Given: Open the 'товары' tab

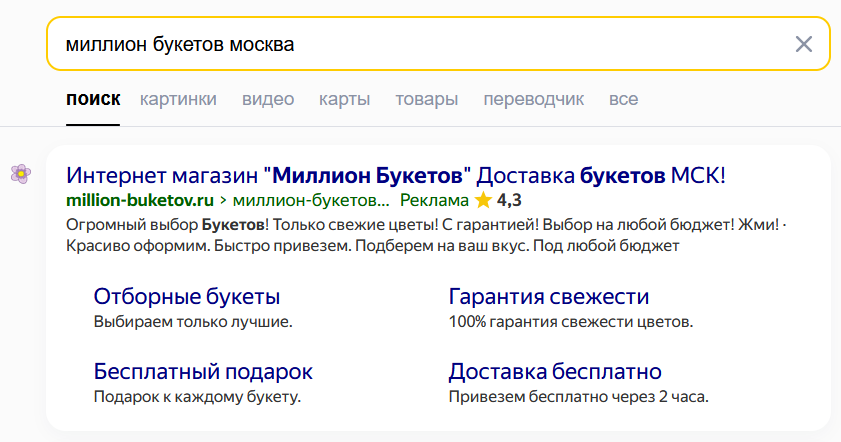Looking at the screenshot, I should point(427,99).
